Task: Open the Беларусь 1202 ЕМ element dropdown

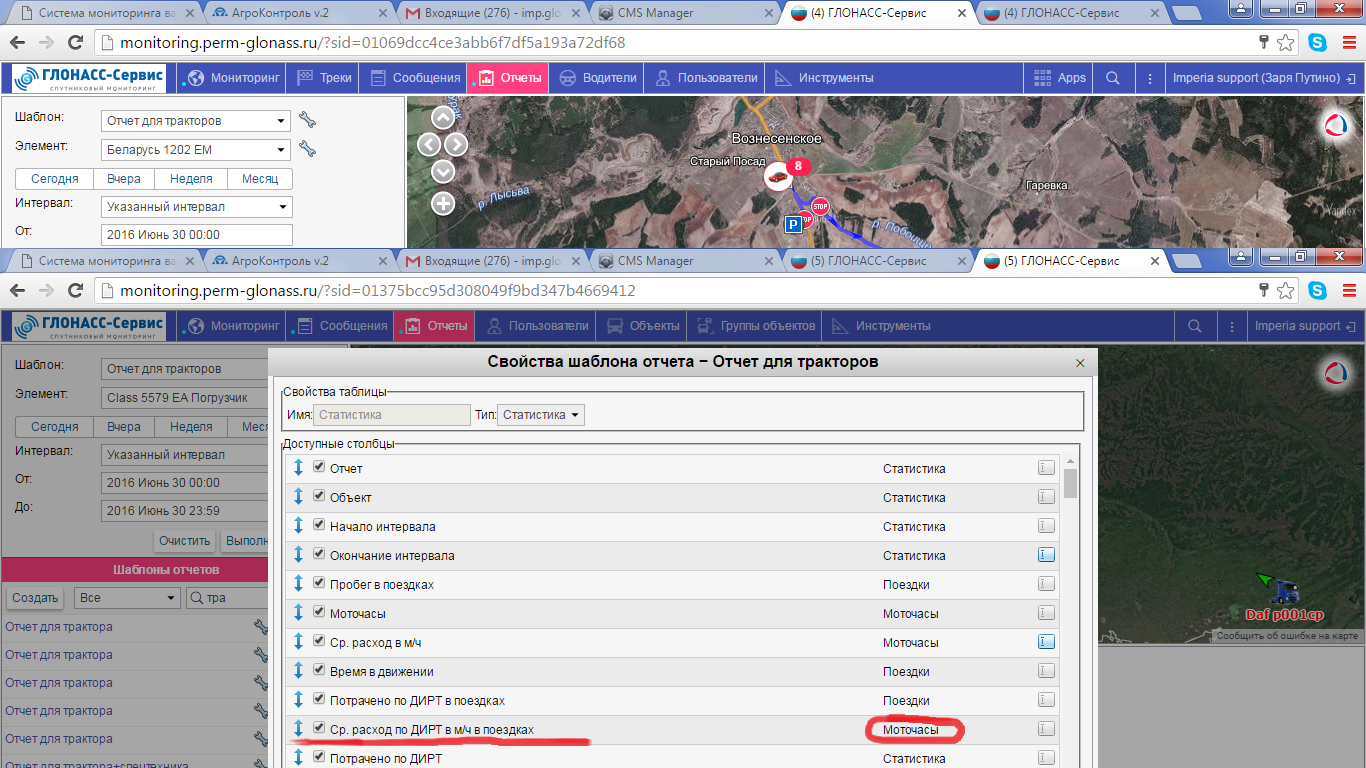Action: pyautogui.click(x=196, y=150)
